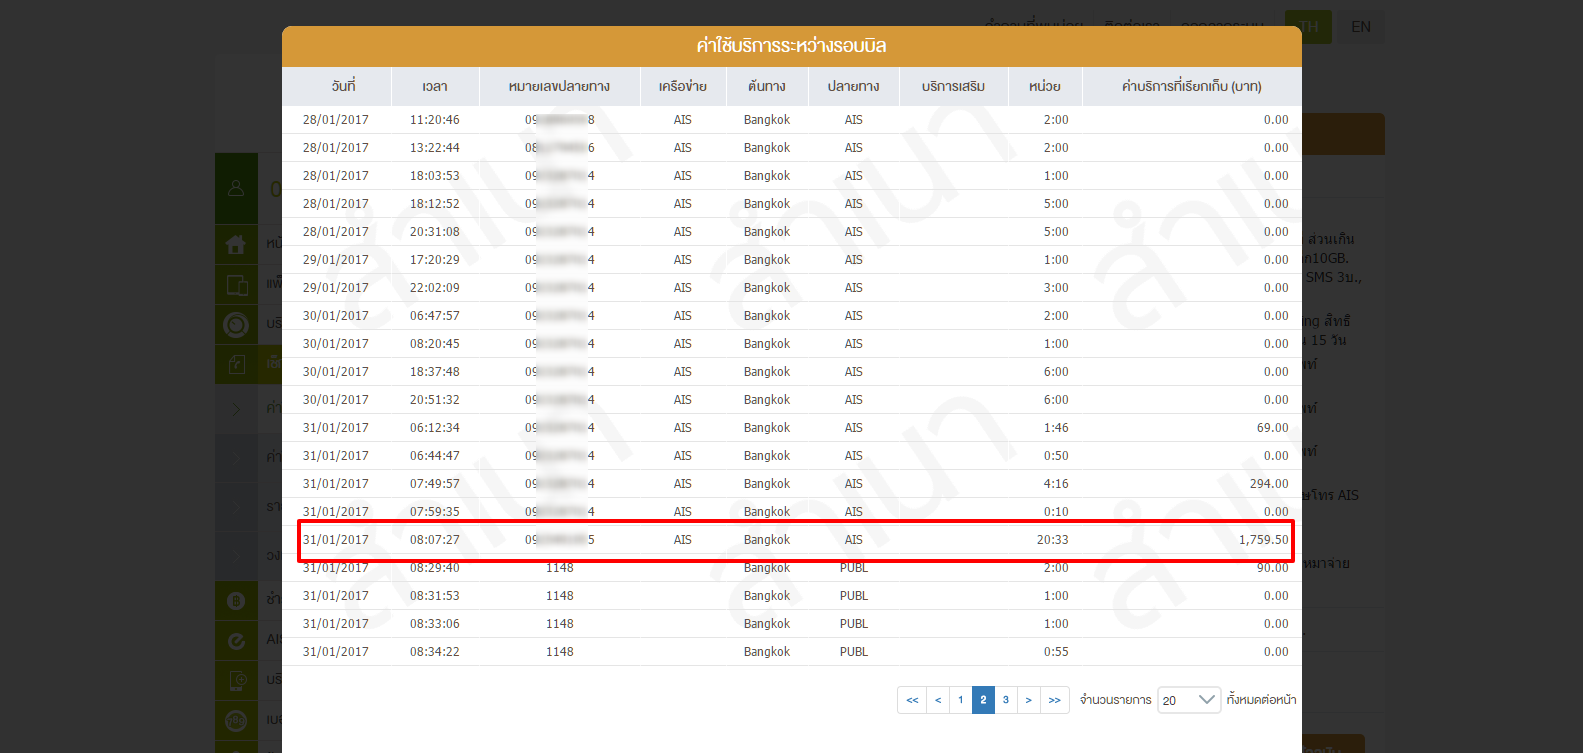
Task: Select the time cell 13:22:44
Action: click(x=435, y=148)
